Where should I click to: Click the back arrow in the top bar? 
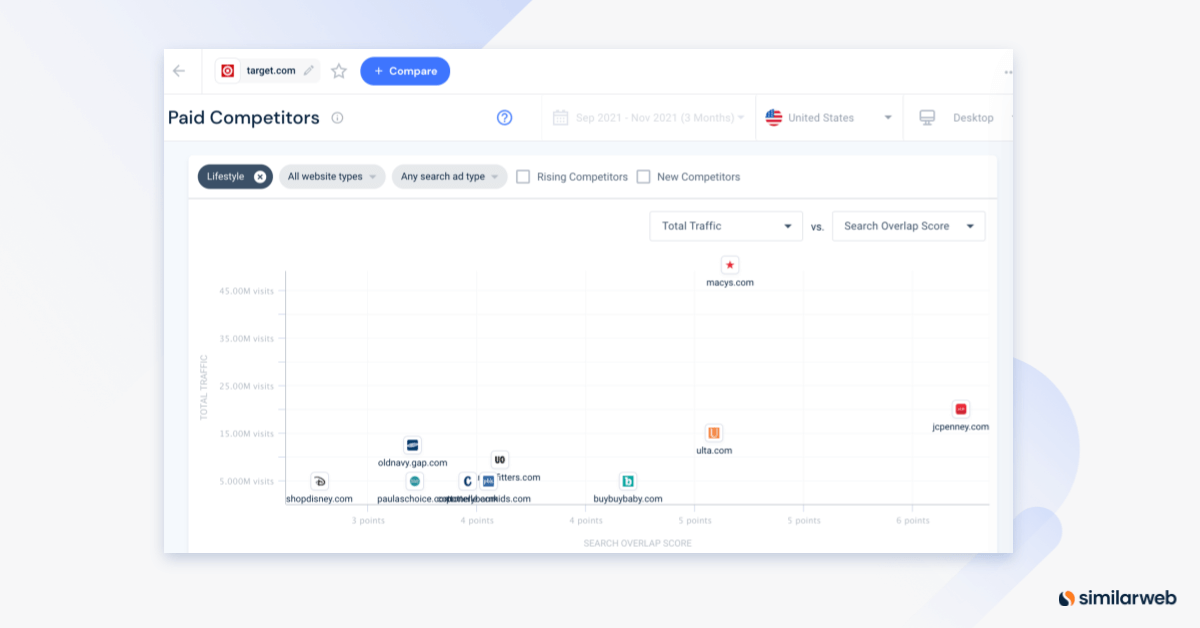pyautogui.click(x=180, y=70)
